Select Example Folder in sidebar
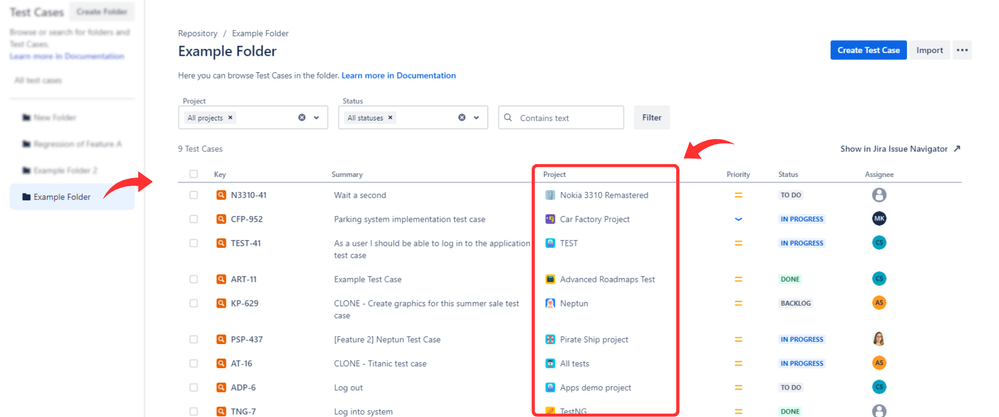 (x=72, y=197)
